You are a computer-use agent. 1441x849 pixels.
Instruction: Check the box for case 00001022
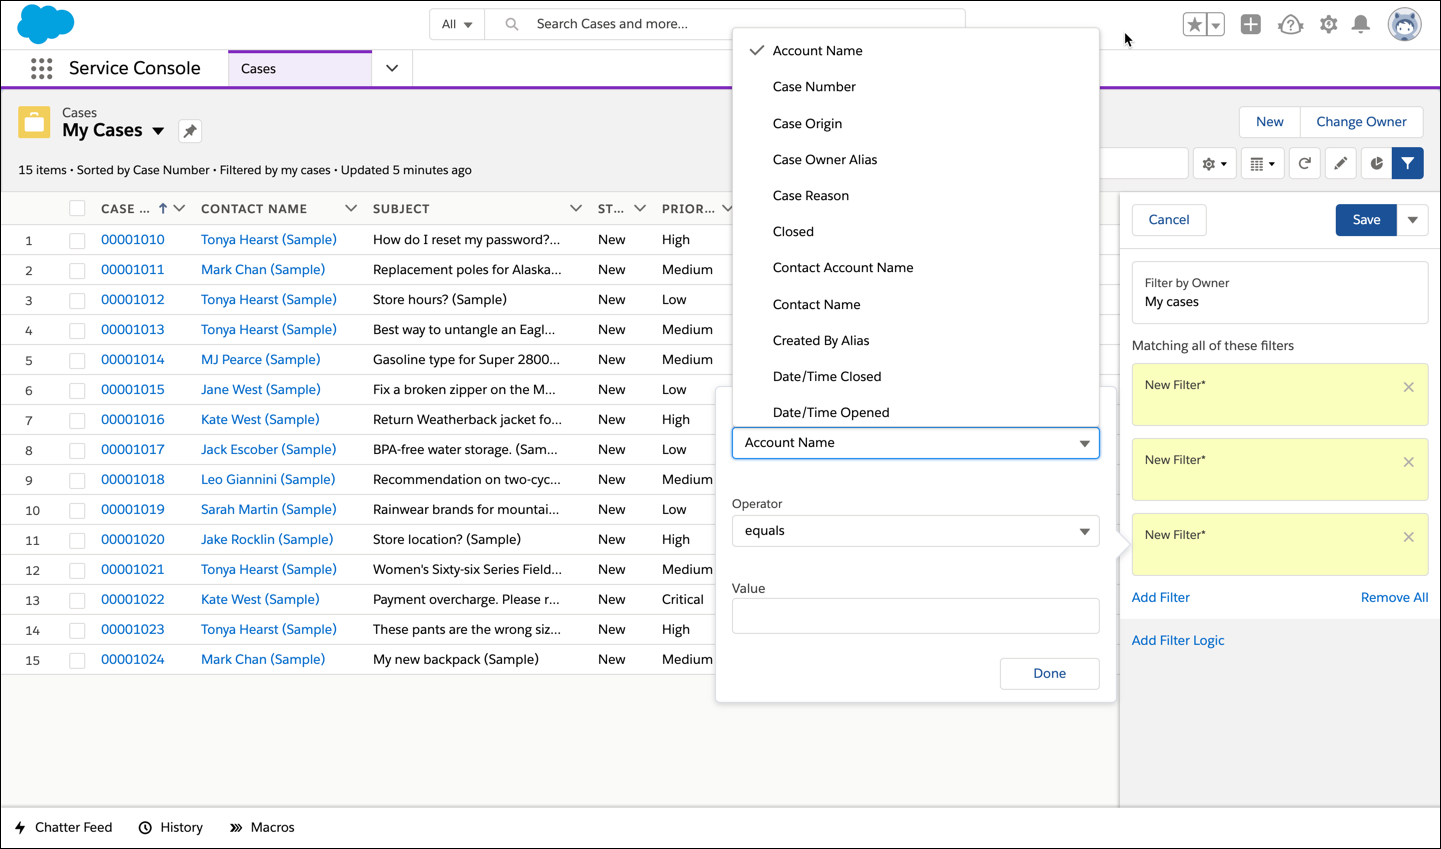(x=77, y=600)
